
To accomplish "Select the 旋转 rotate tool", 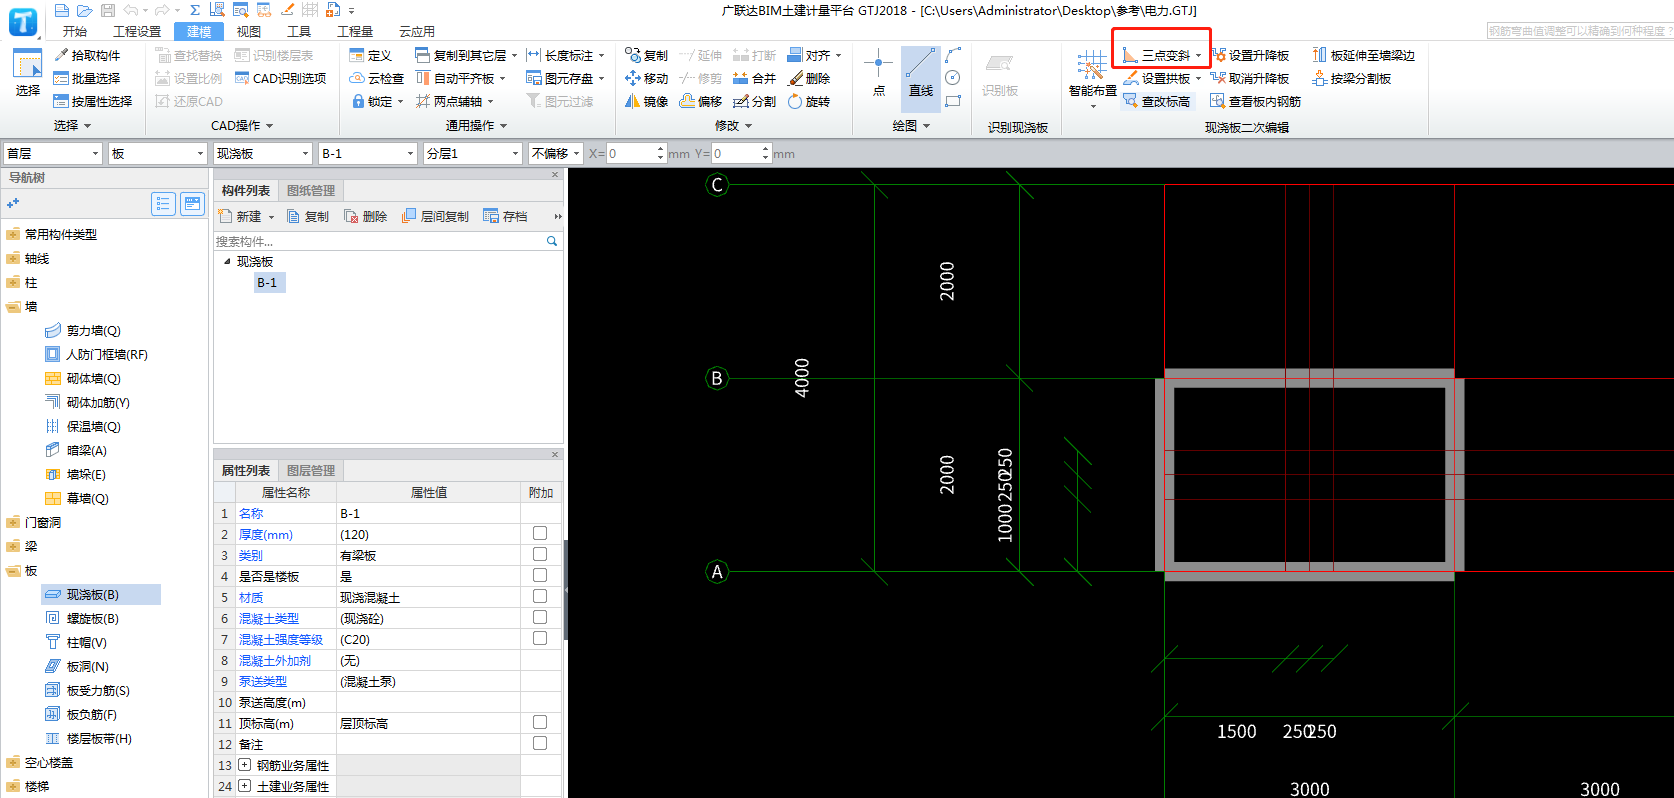I will [809, 101].
